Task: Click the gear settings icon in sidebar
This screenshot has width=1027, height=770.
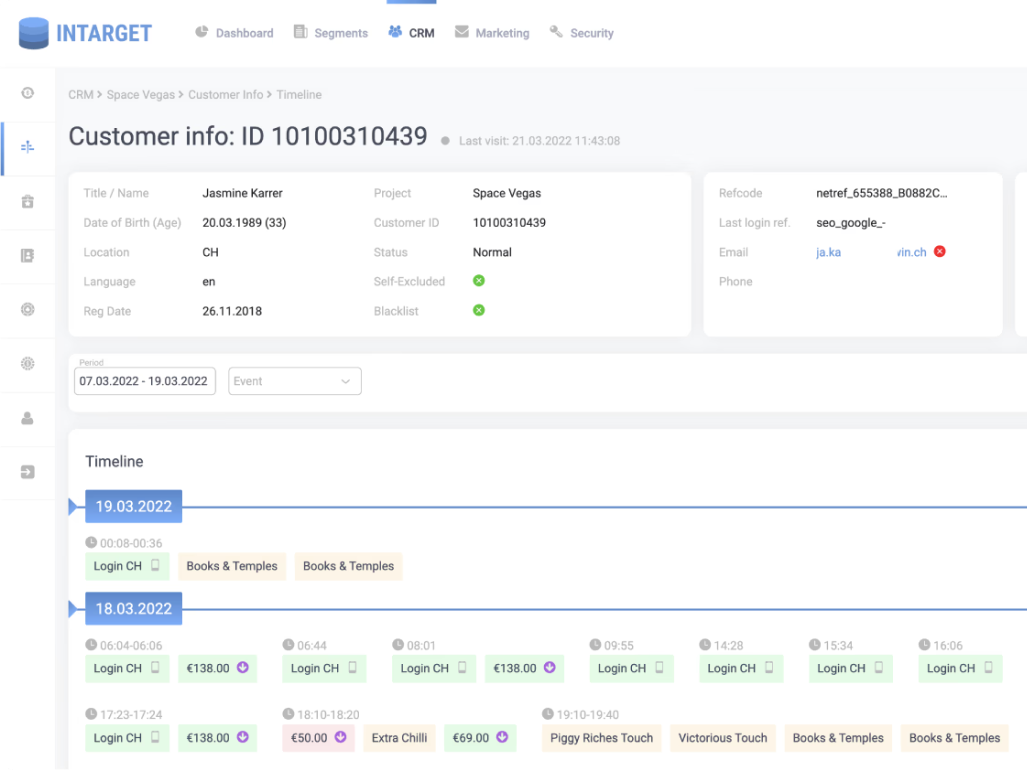Action: (x=28, y=364)
